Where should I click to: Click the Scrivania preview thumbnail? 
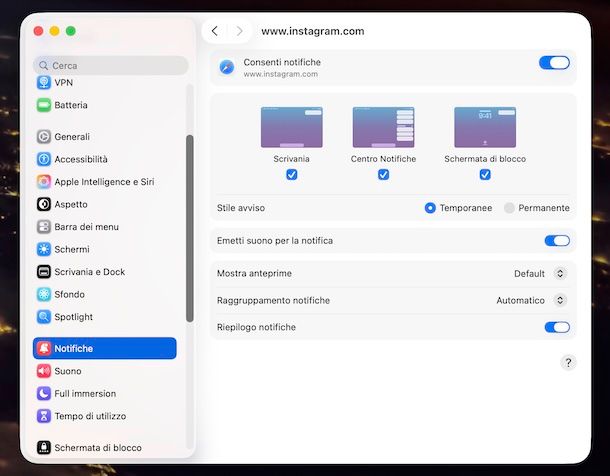pos(292,127)
